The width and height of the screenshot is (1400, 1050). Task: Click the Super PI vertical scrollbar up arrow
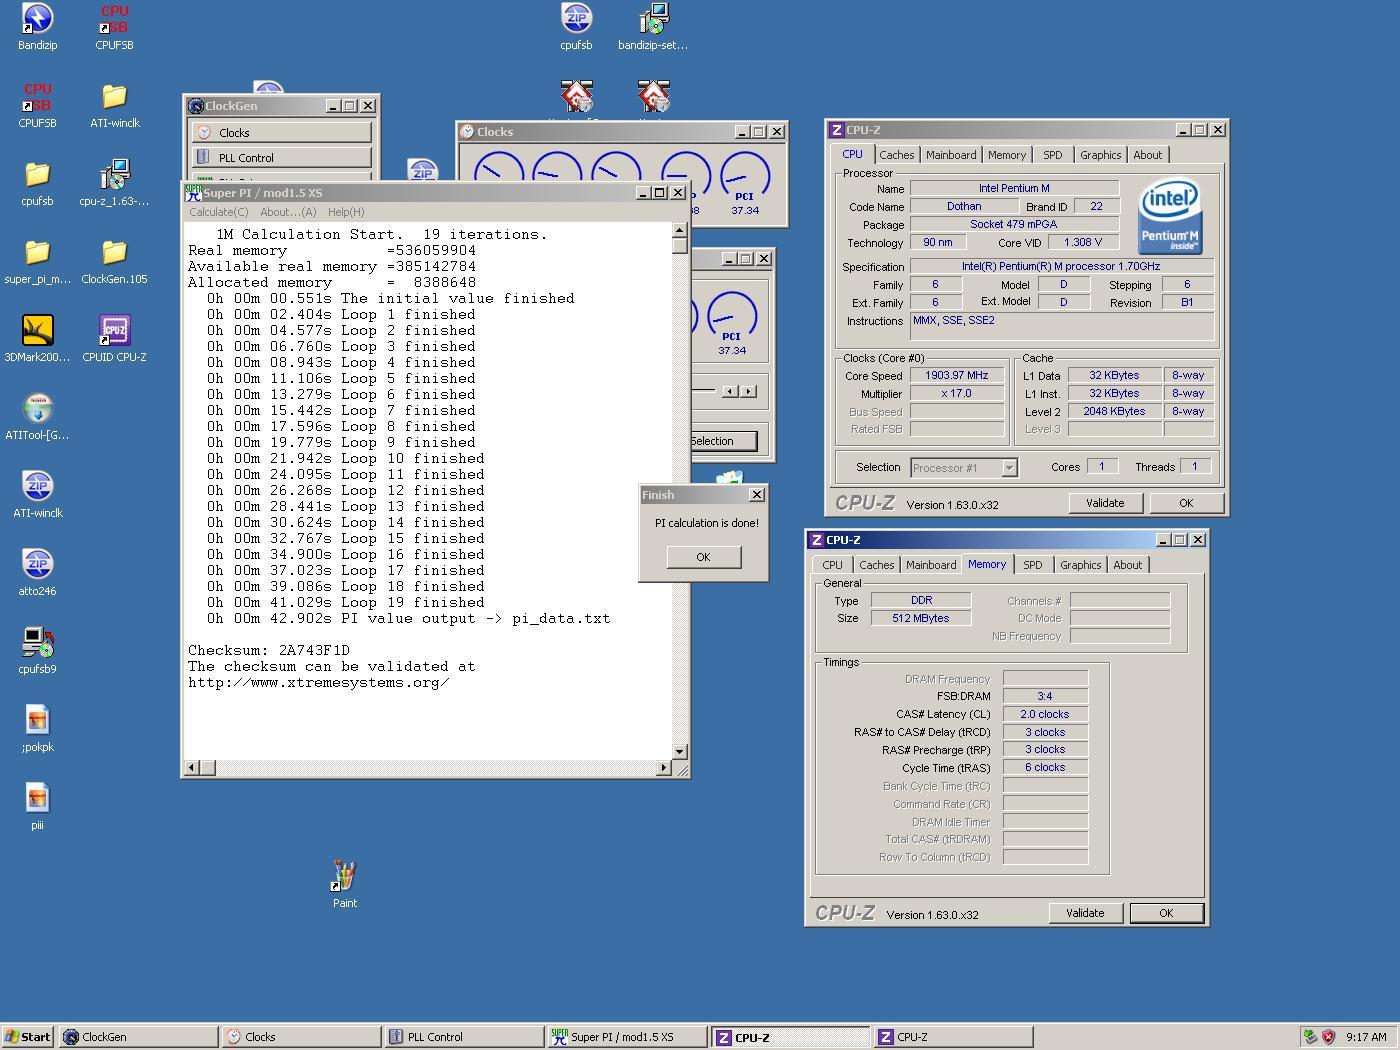click(x=680, y=231)
